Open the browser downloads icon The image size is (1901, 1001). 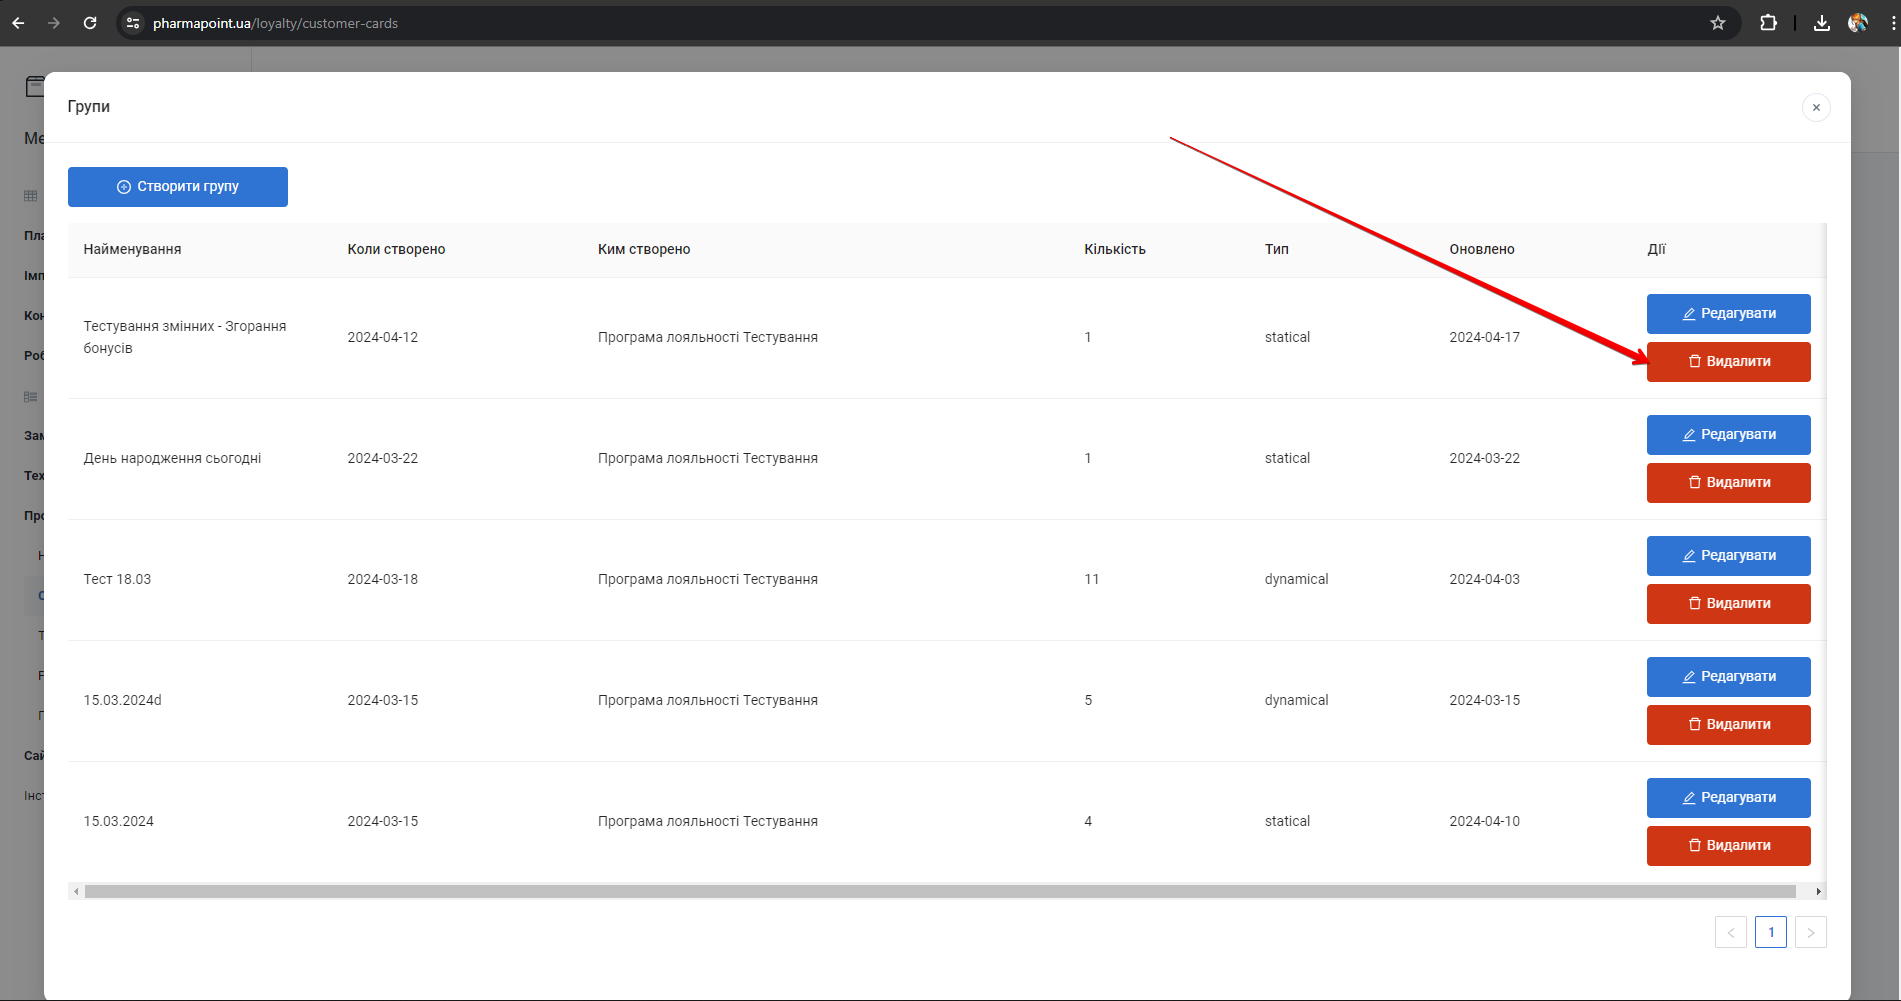(x=1821, y=23)
